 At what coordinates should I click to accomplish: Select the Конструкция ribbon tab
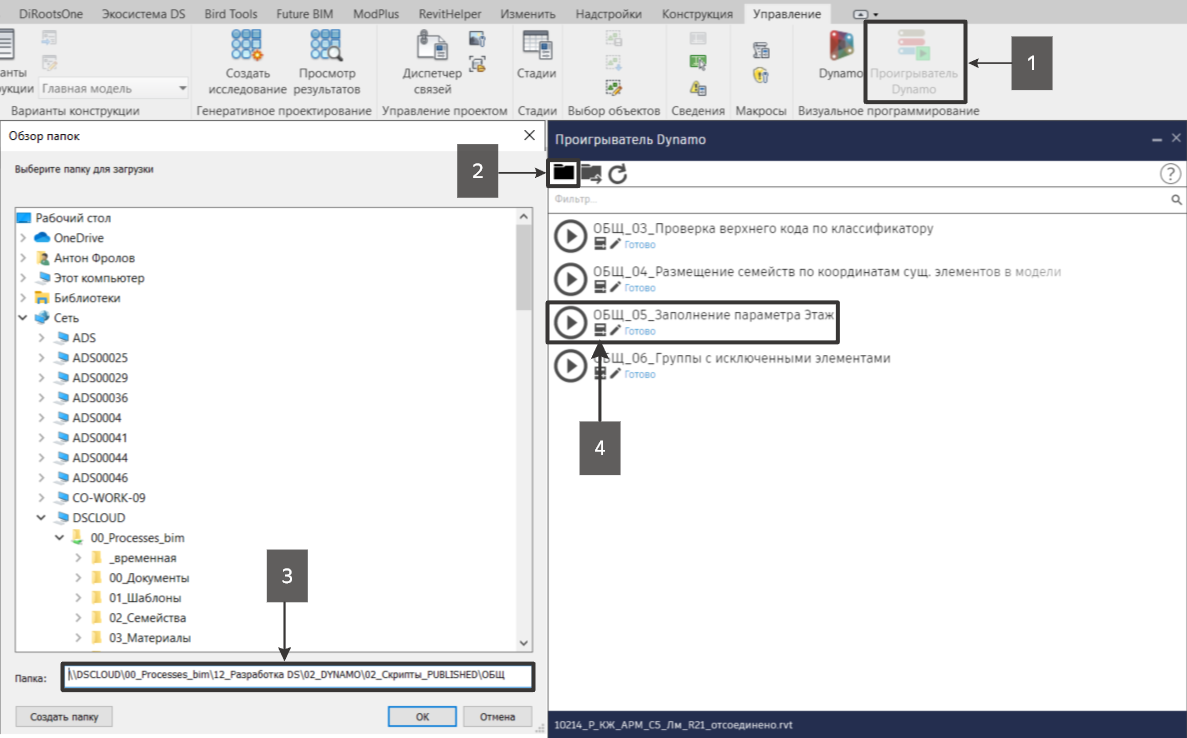click(x=697, y=14)
